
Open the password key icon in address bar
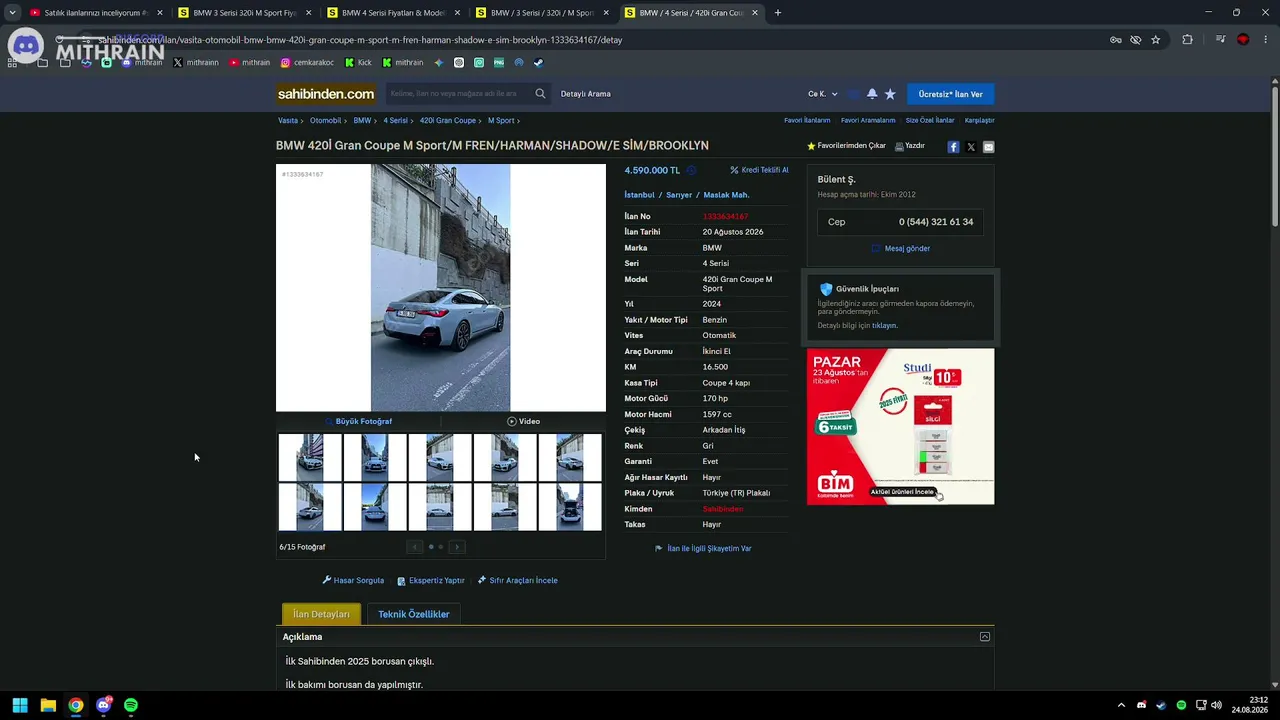(x=1115, y=40)
